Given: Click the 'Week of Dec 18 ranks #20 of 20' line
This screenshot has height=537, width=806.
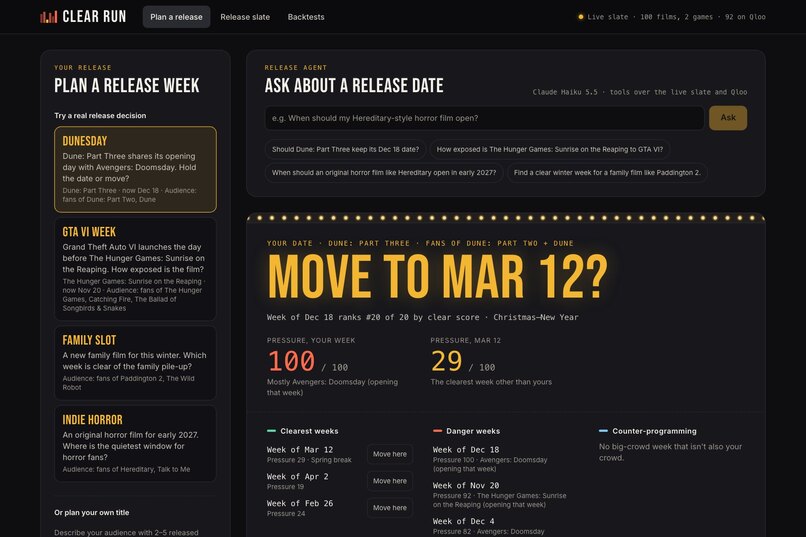Looking at the screenshot, I should (x=423, y=318).
